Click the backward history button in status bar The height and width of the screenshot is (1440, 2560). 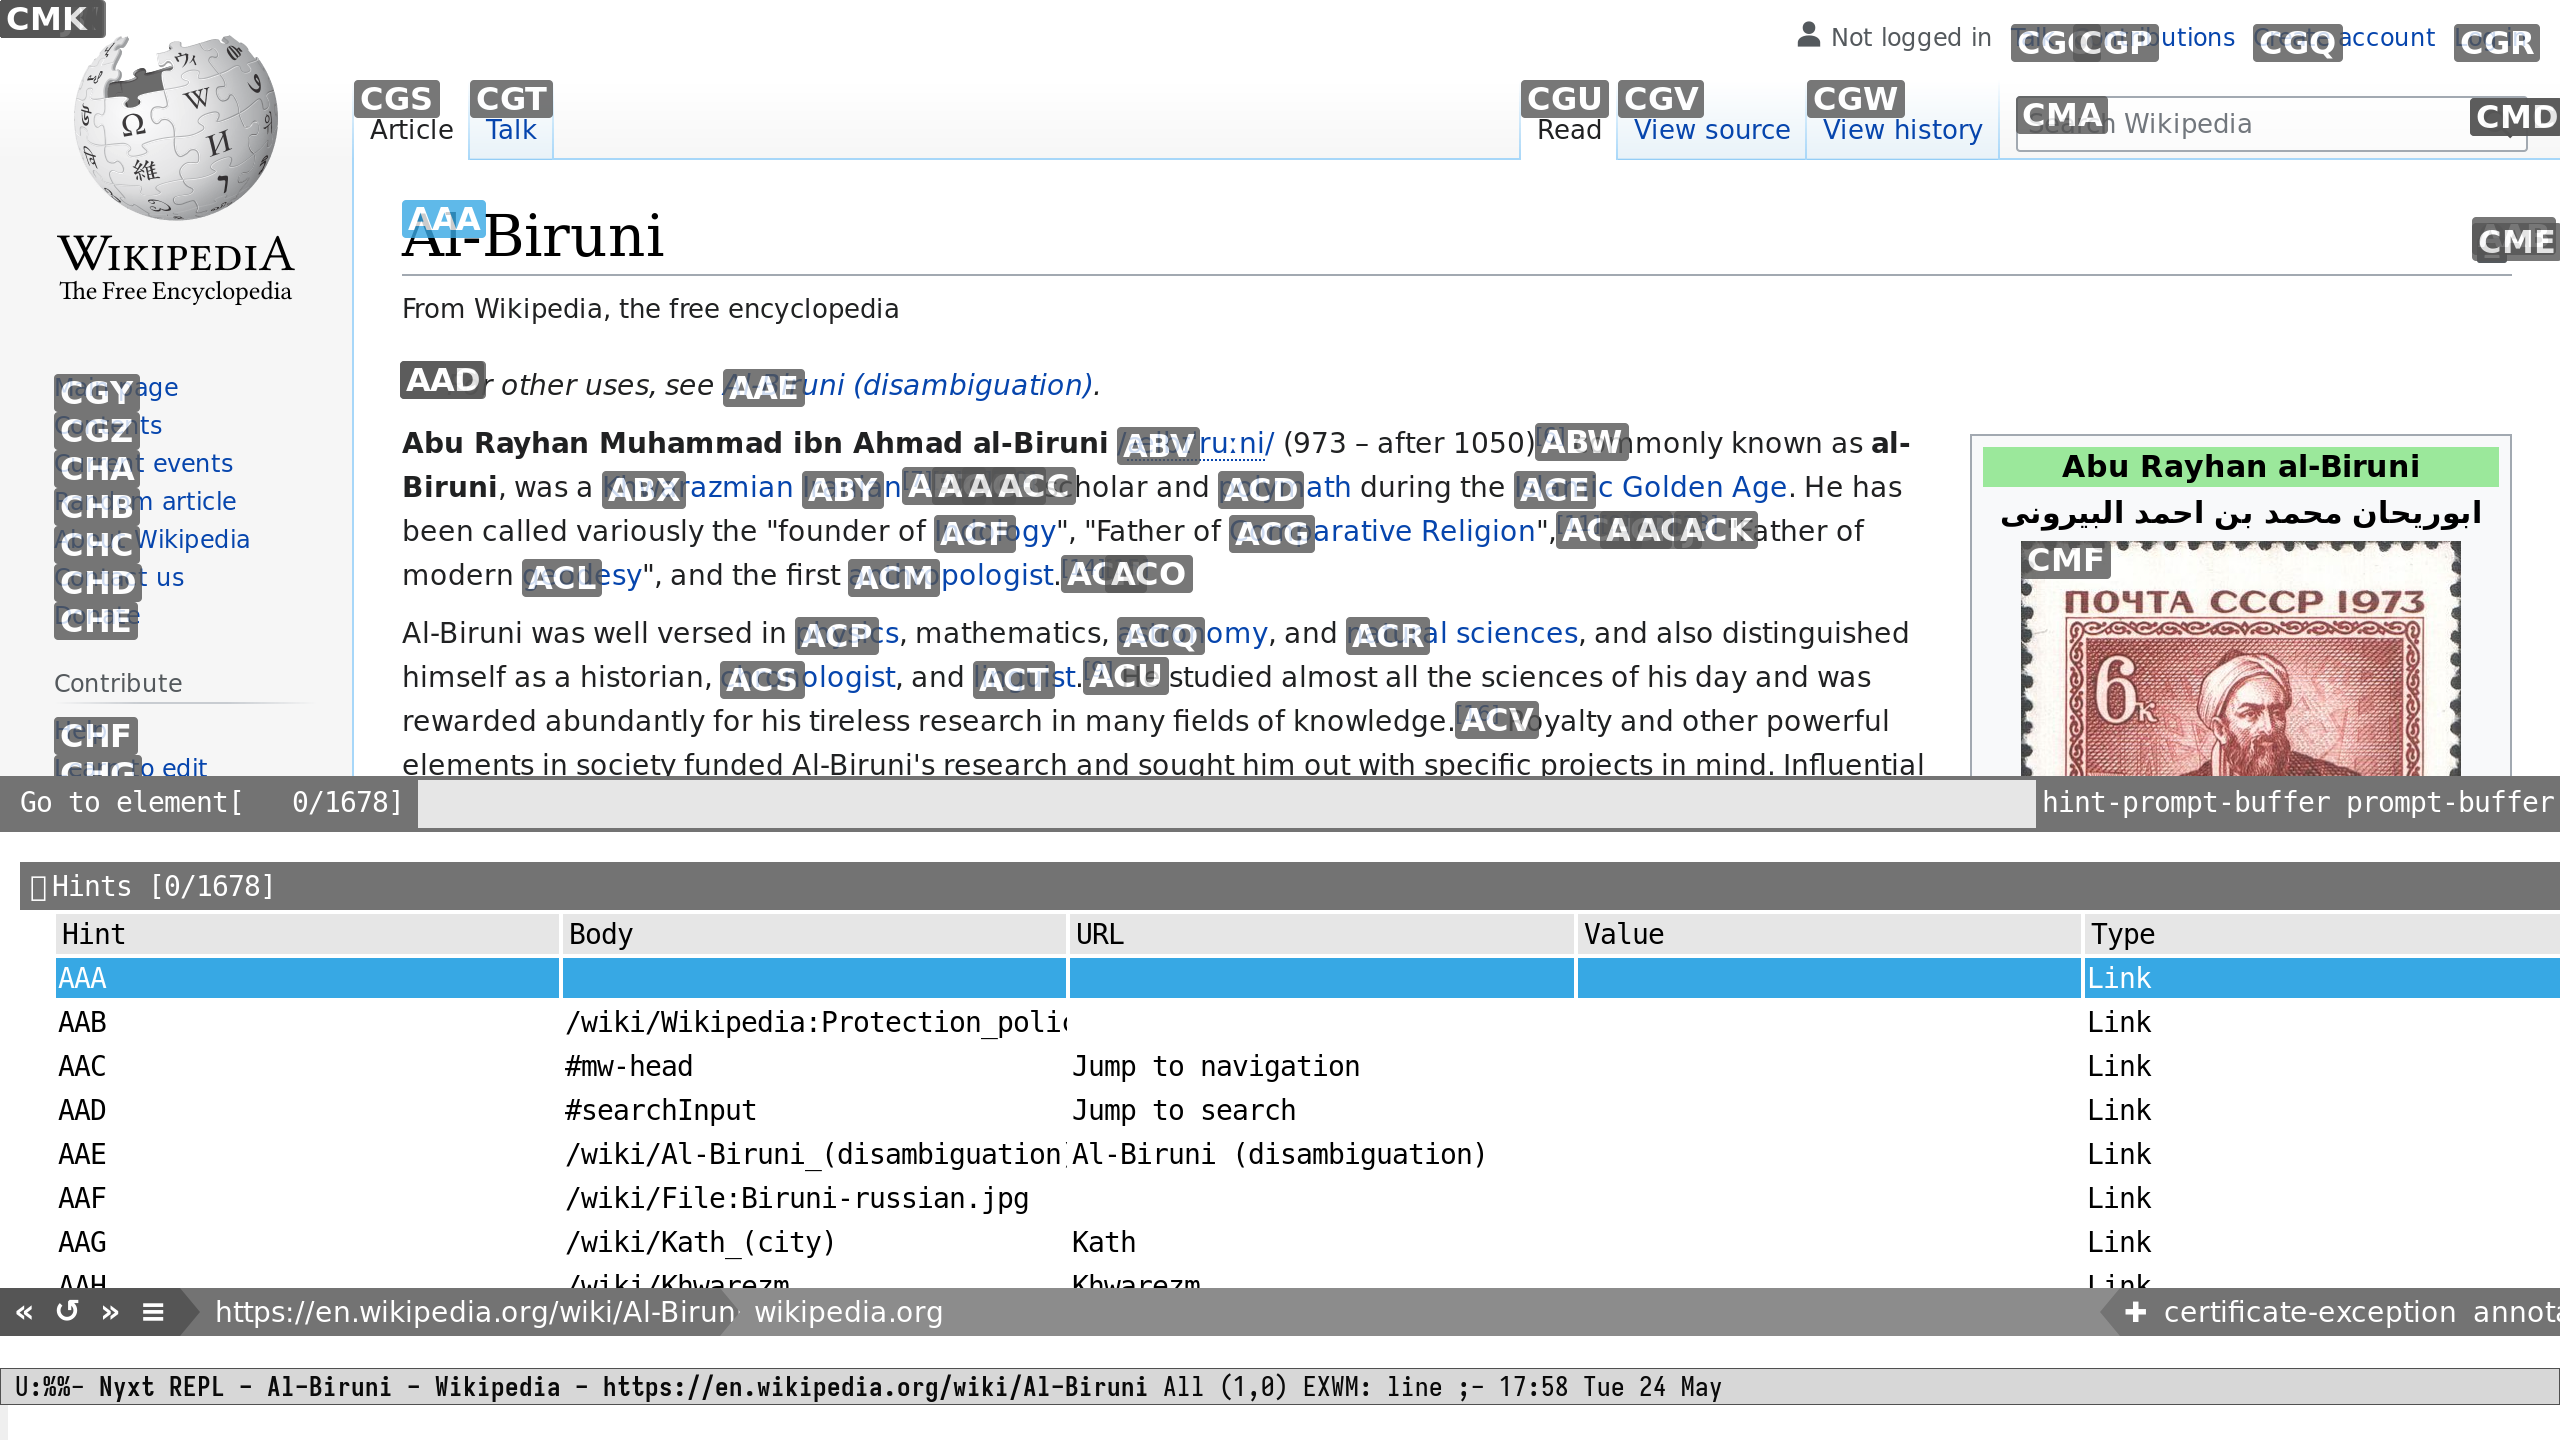tap(24, 1312)
